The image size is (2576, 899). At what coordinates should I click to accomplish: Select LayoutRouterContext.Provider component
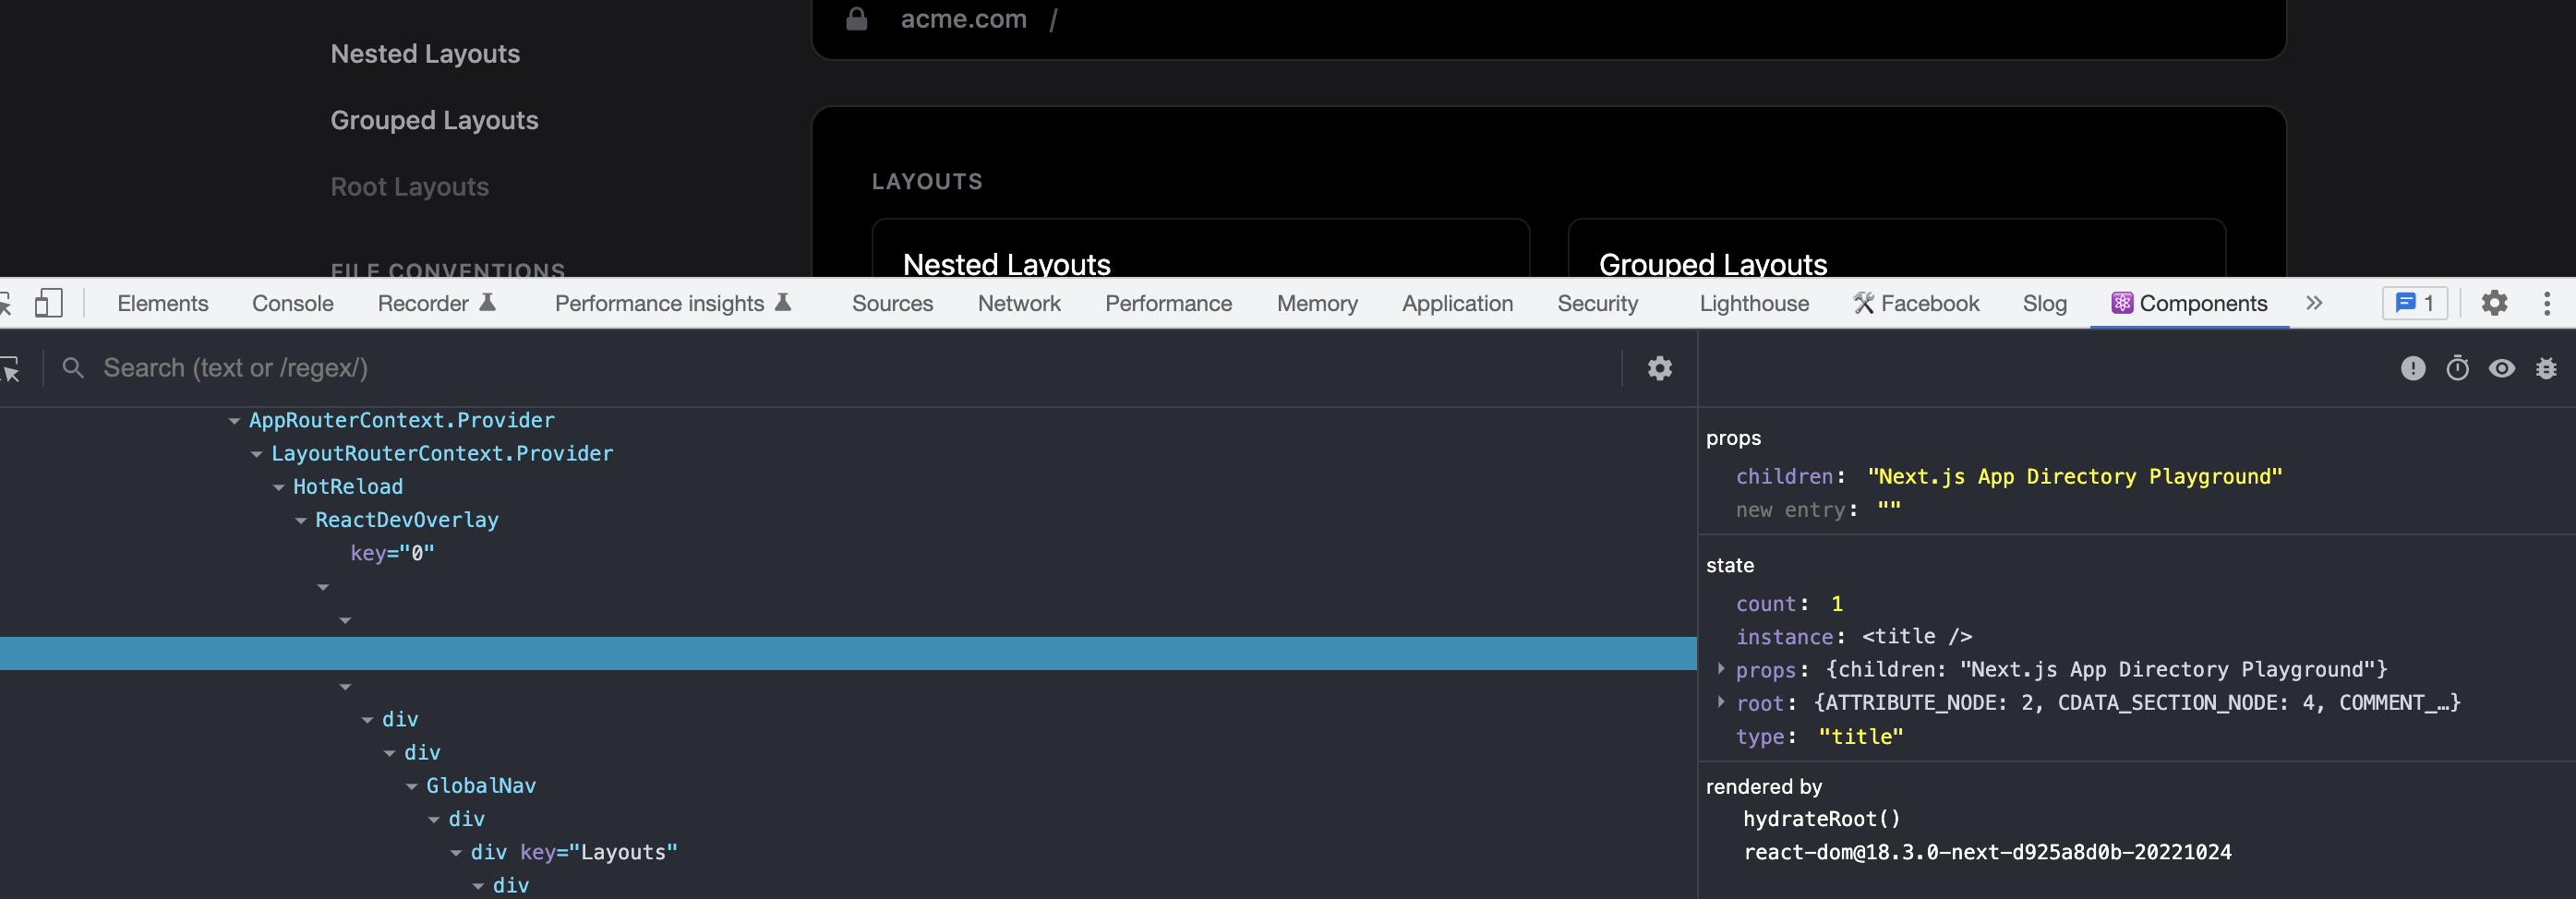tap(442, 453)
